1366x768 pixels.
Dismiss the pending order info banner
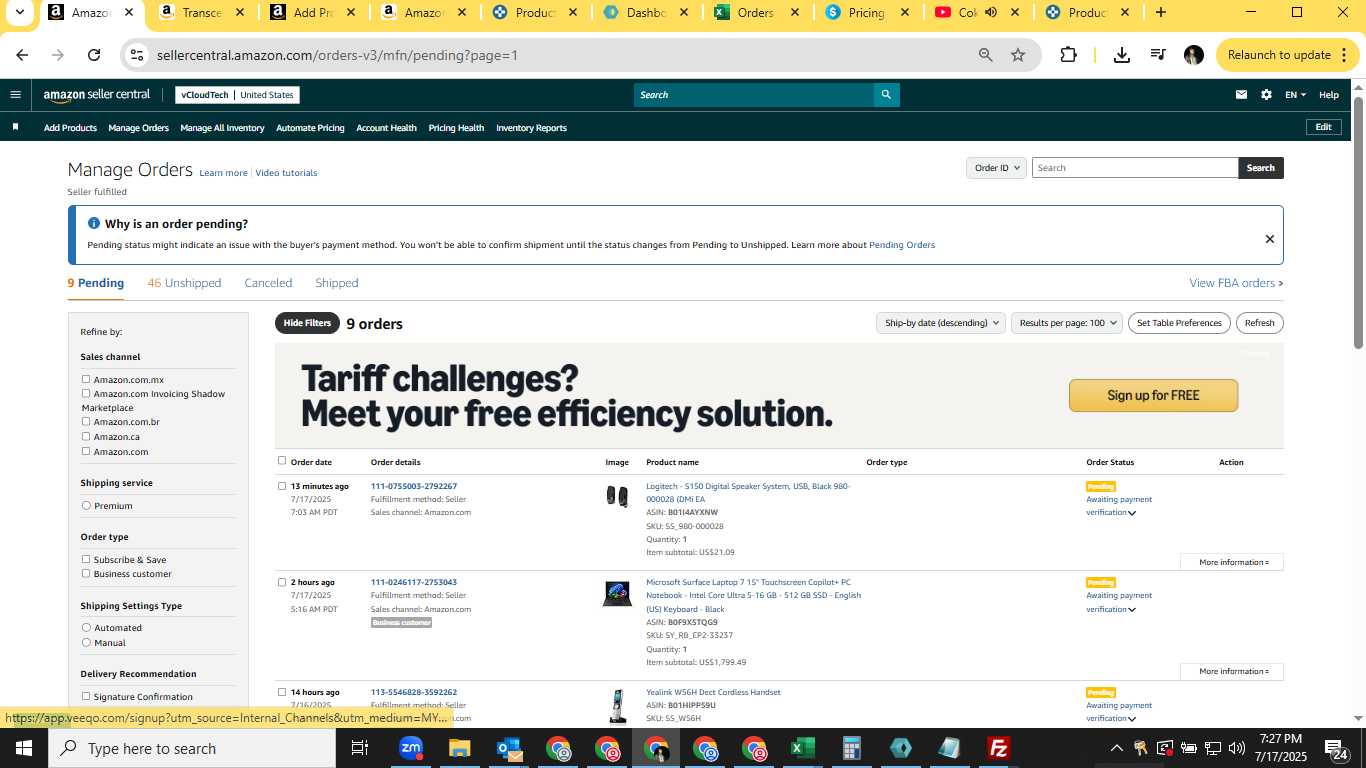[1269, 239]
